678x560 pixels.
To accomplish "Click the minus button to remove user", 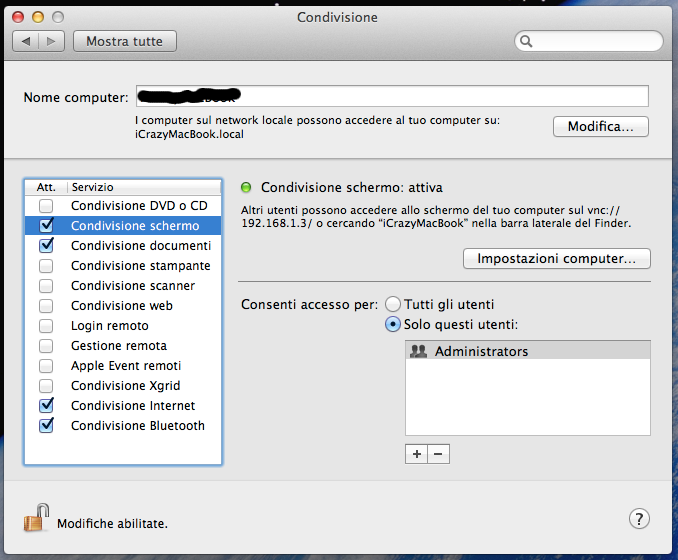I will coord(439,453).
